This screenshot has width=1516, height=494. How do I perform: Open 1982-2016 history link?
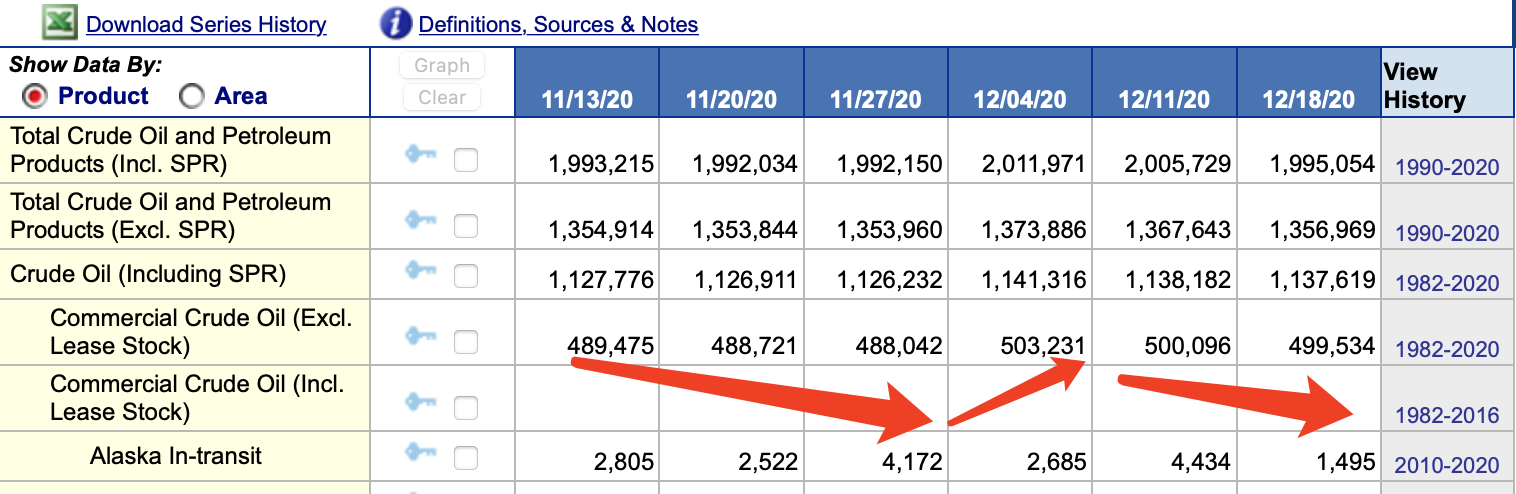1447,415
